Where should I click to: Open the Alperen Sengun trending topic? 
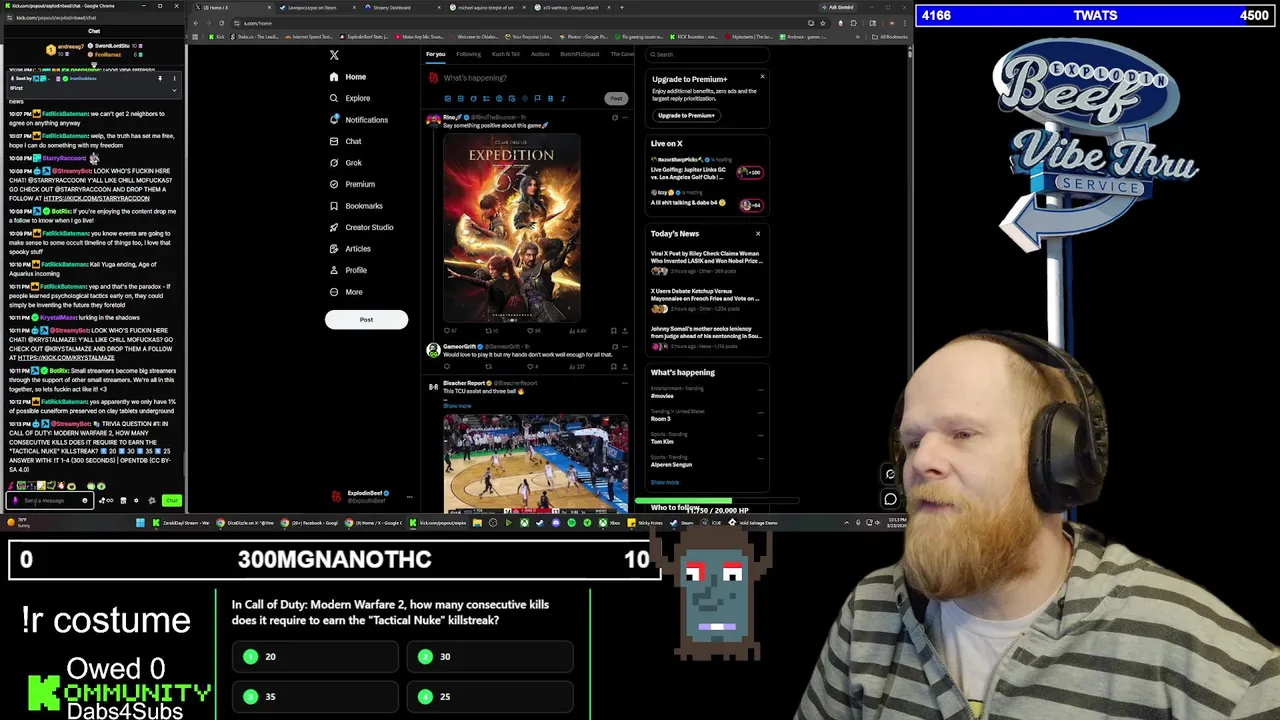671,464
